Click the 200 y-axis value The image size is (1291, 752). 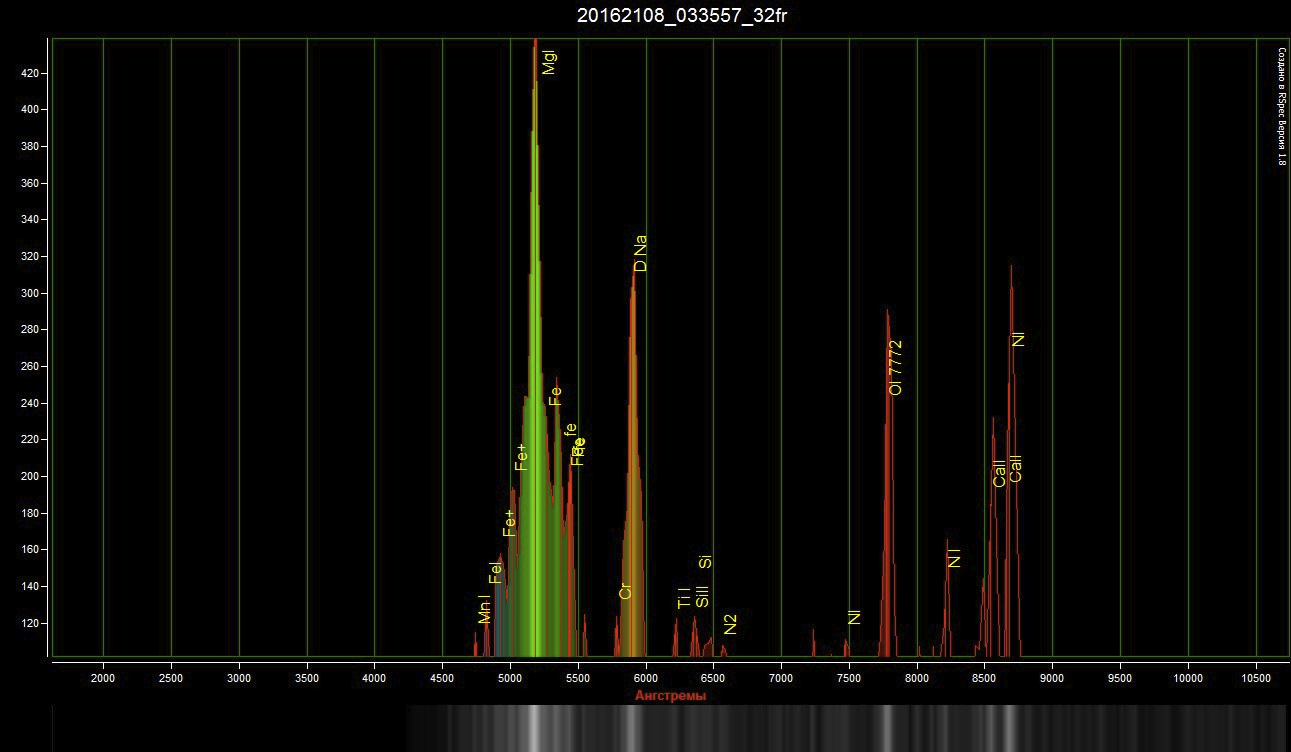coord(29,476)
